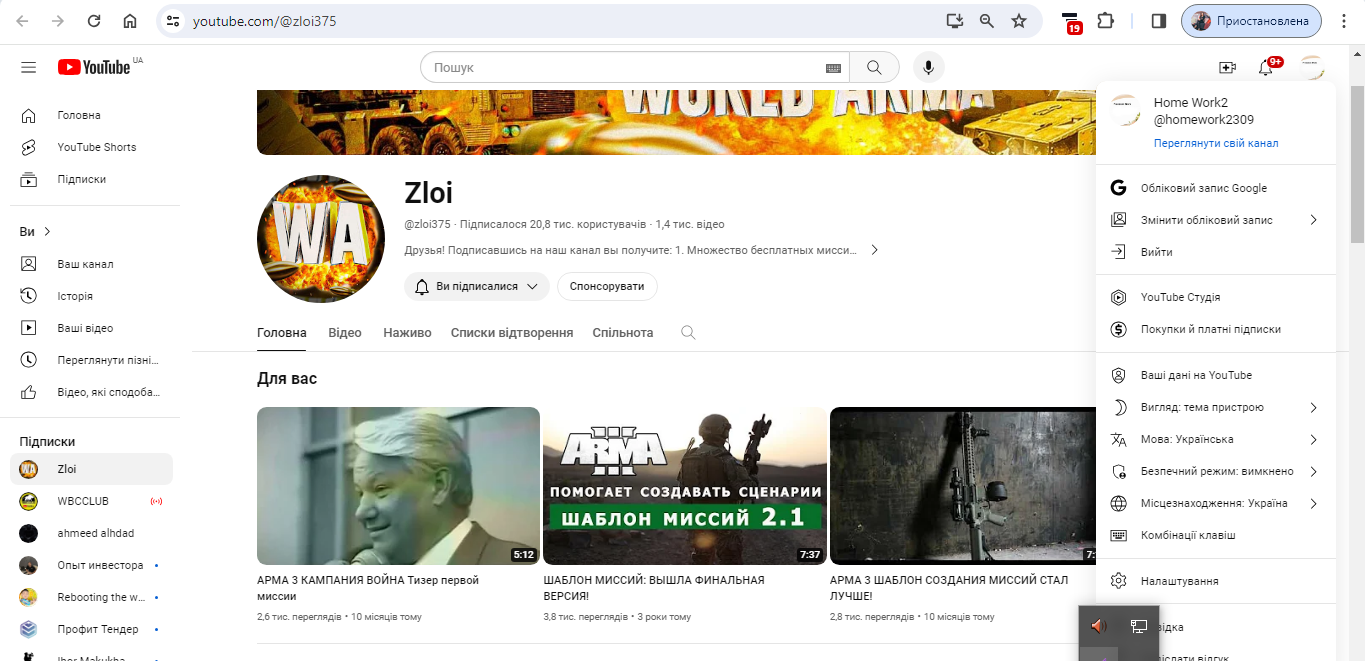Open Історія in sidebar
Screen dimensions: 1365x661
(x=91, y=296)
